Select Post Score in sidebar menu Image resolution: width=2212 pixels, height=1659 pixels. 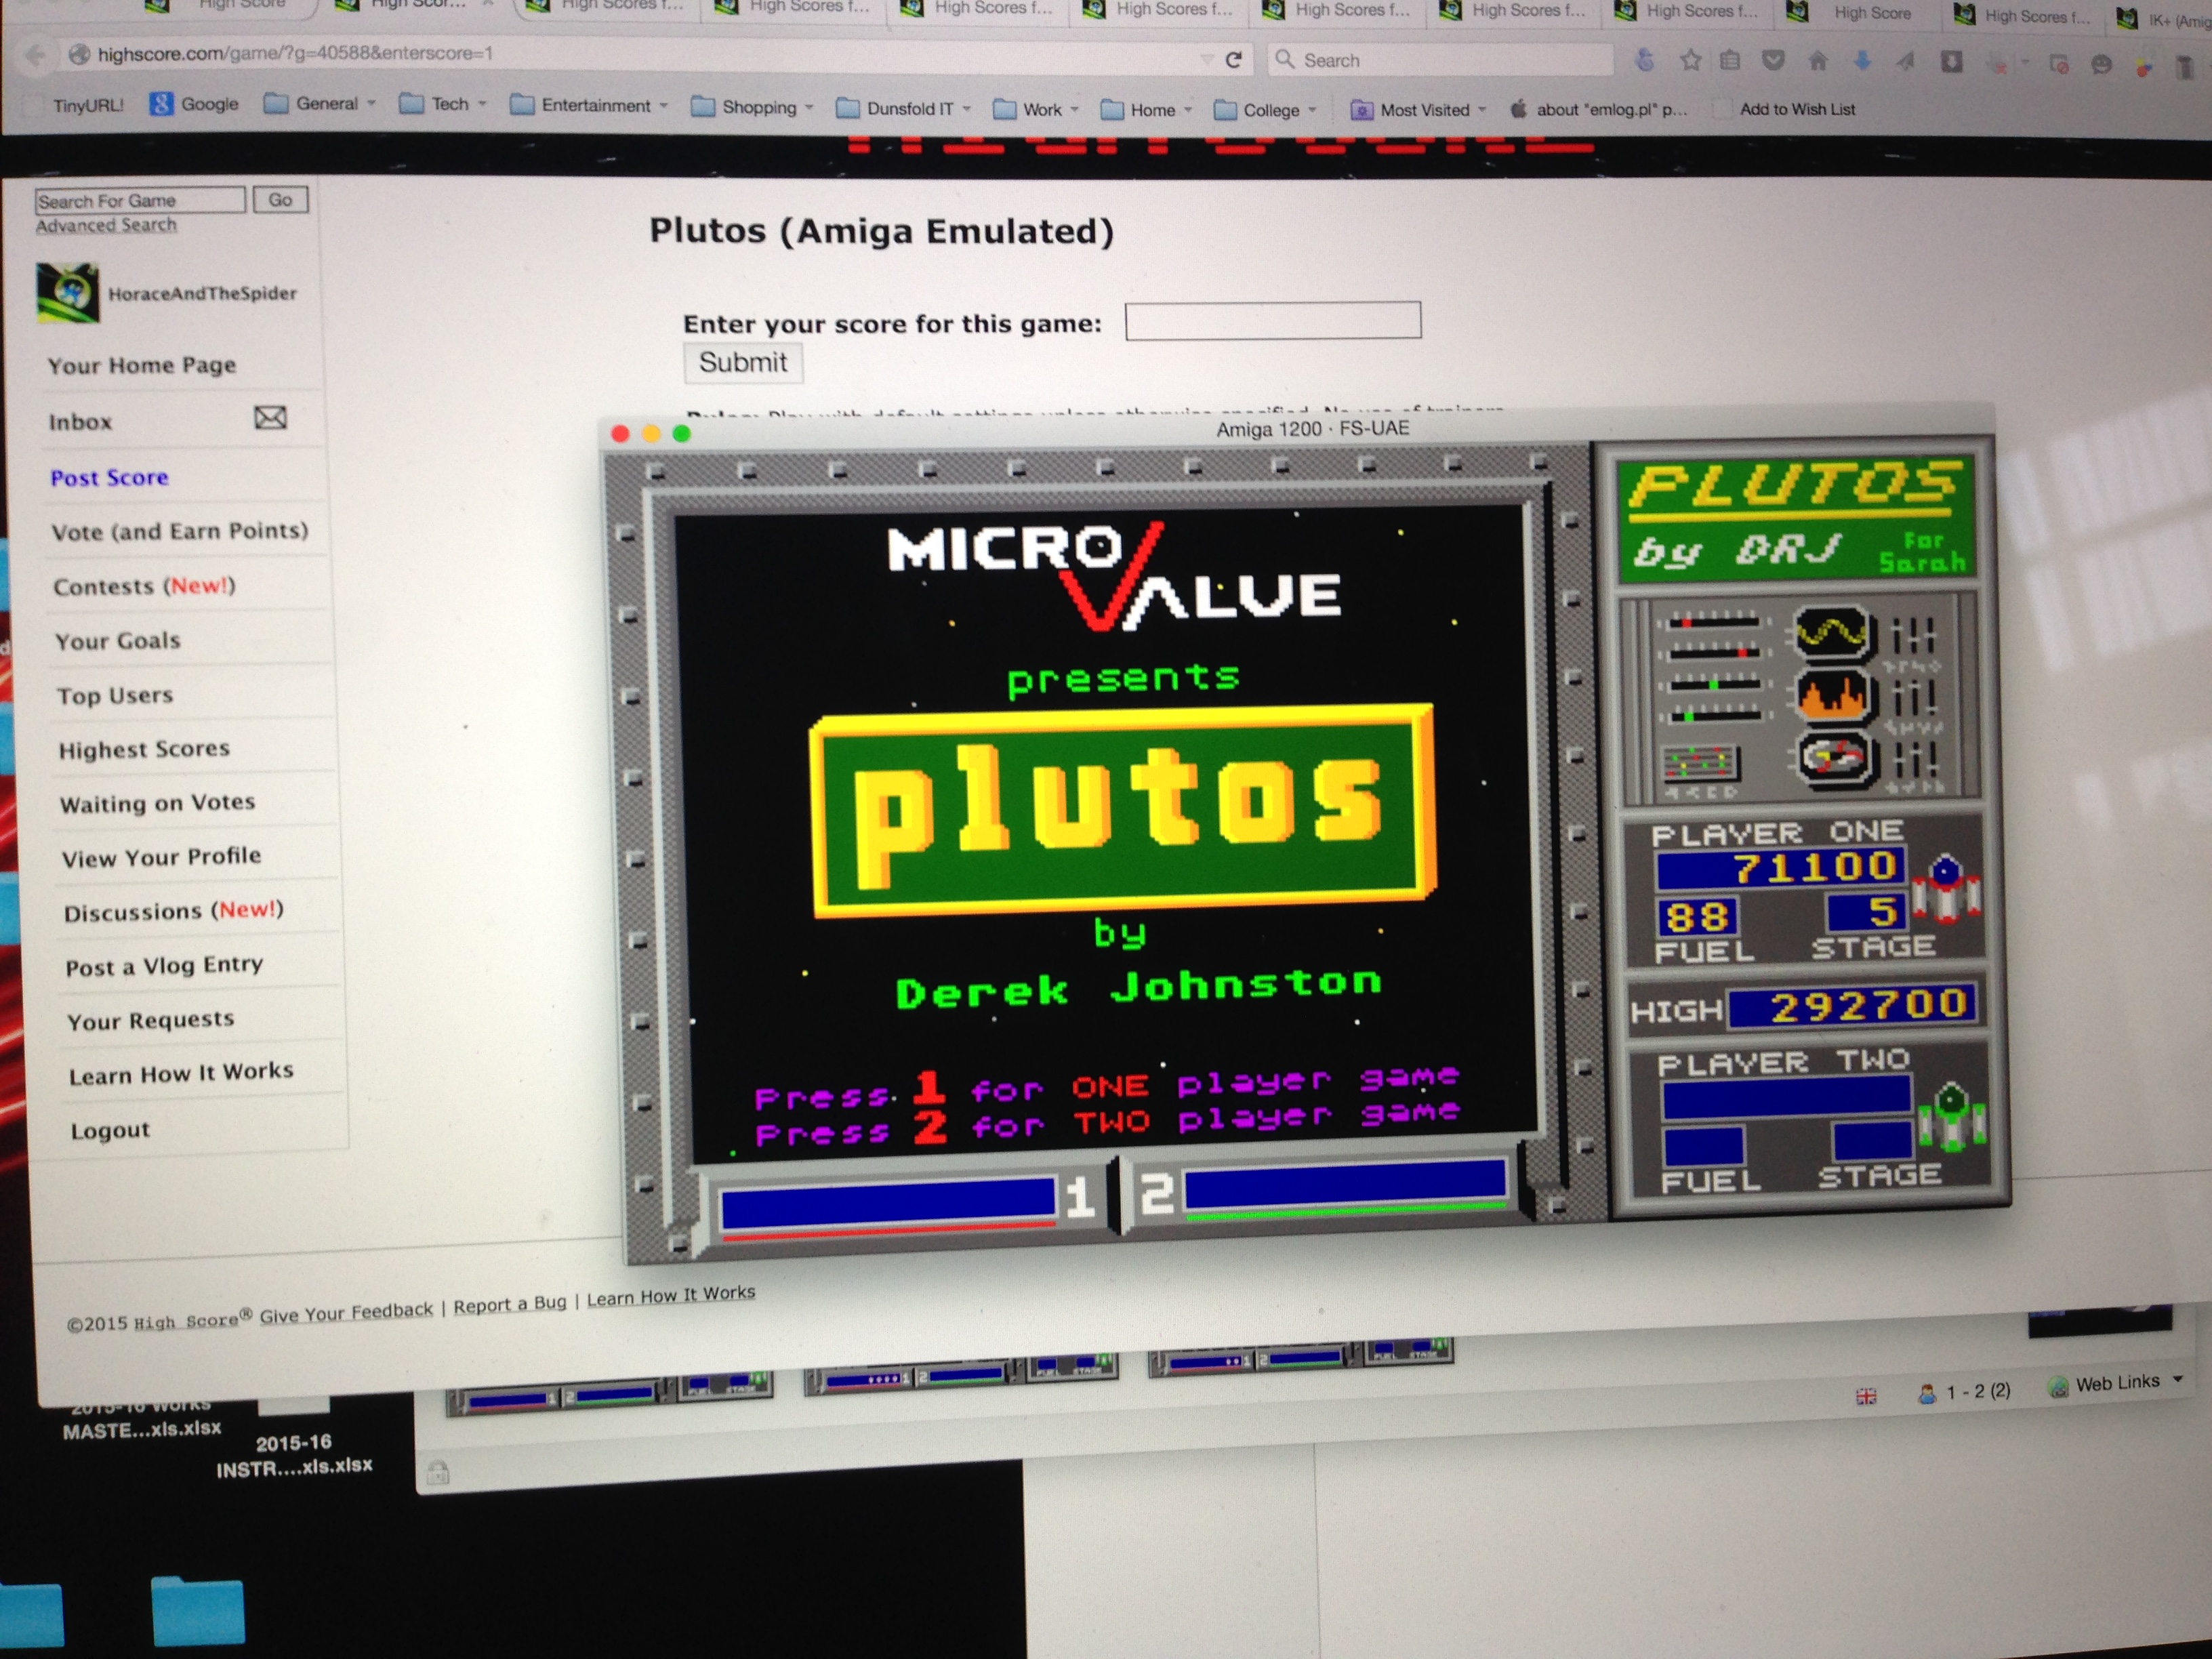pos(109,478)
